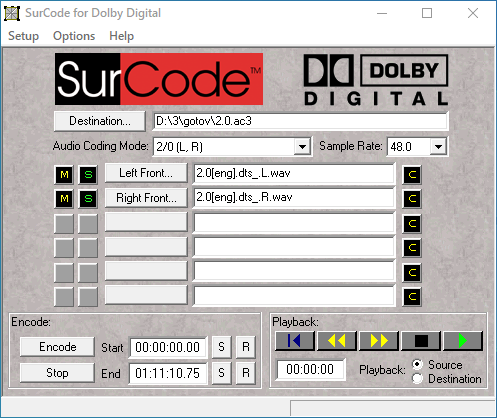Clear the Right Front channel file
Screen dimensions: 497x418
pyautogui.click(x=412, y=199)
